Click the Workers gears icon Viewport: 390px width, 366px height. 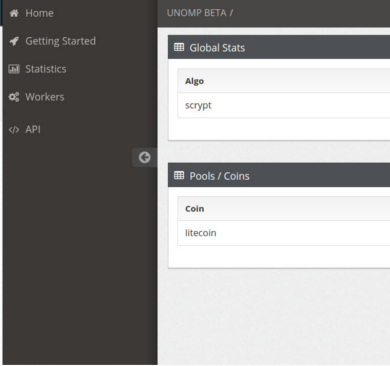[x=14, y=97]
